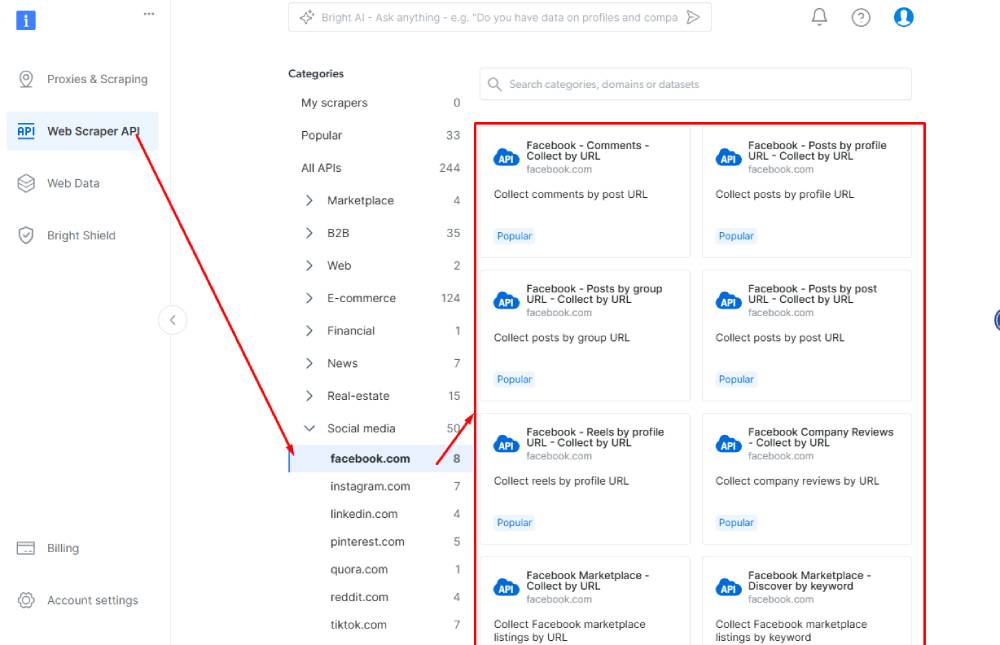Collapse the Social media category

tap(309, 428)
